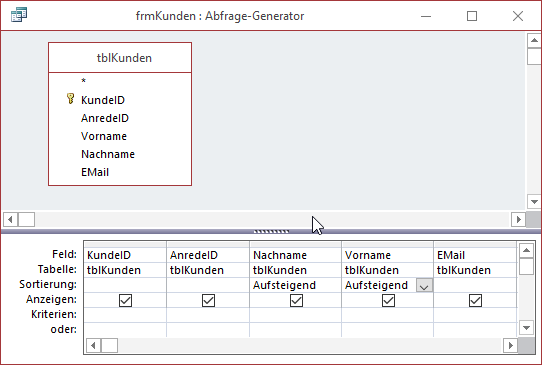Click the Kriterien cell of KundeID column

pyautogui.click(x=125, y=315)
